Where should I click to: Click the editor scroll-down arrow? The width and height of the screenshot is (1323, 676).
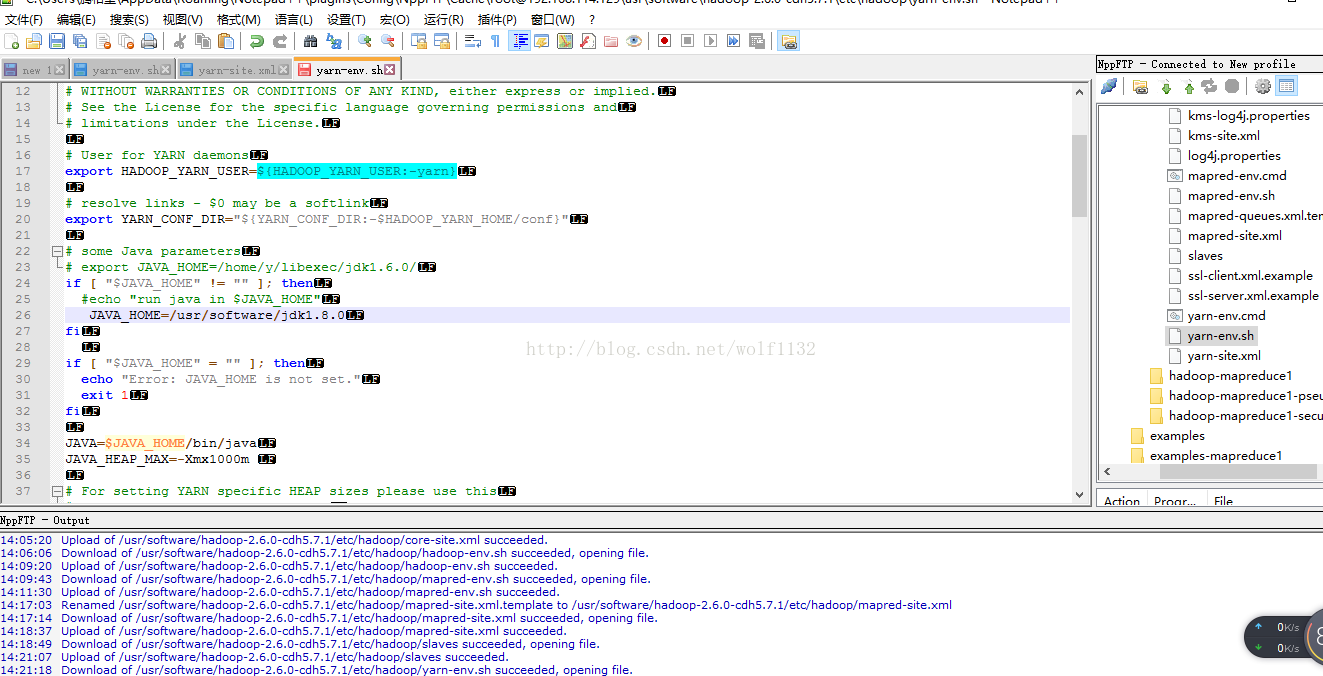point(1079,493)
